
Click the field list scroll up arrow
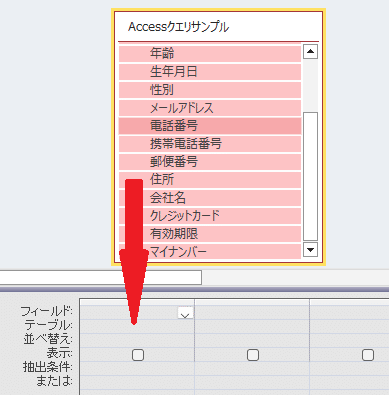[x=310, y=52]
